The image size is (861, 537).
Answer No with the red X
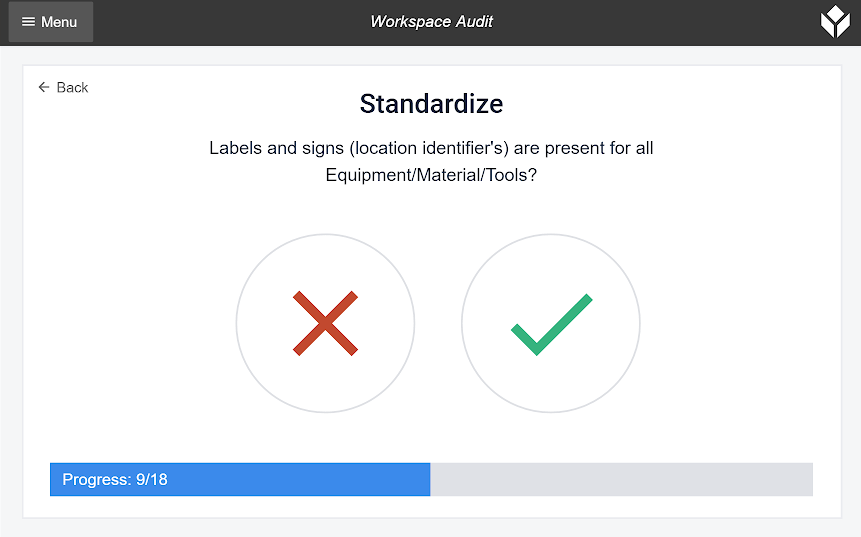click(x=325, y=323)
